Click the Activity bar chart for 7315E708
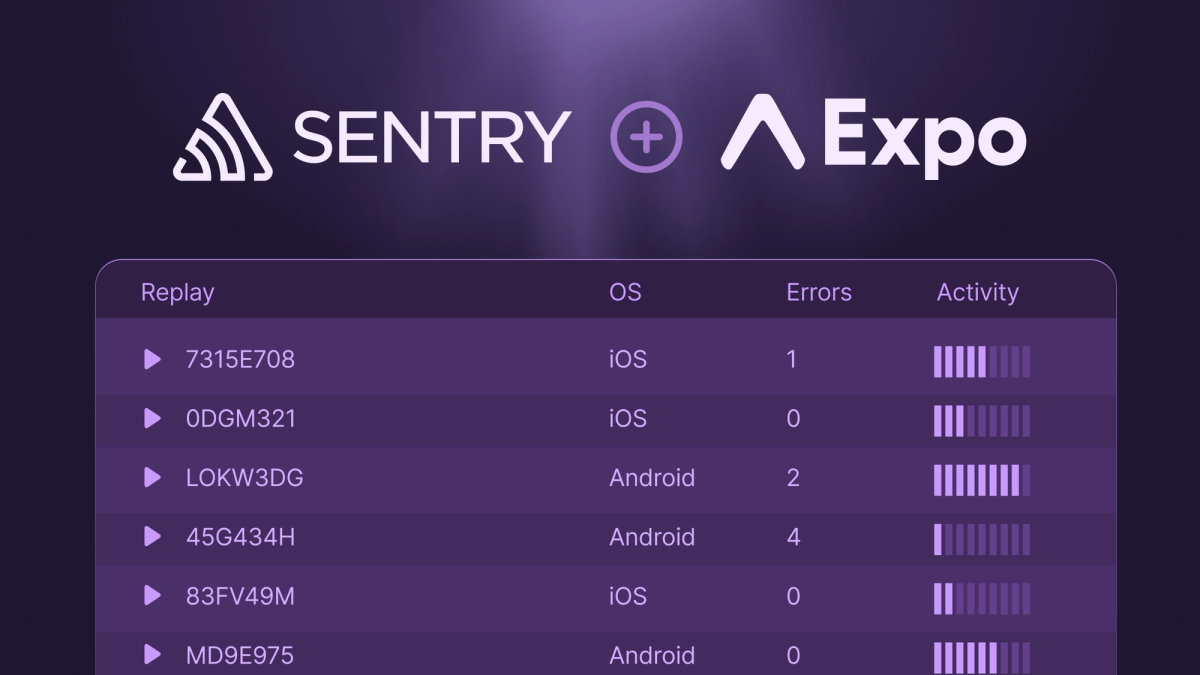 (980, 360)
